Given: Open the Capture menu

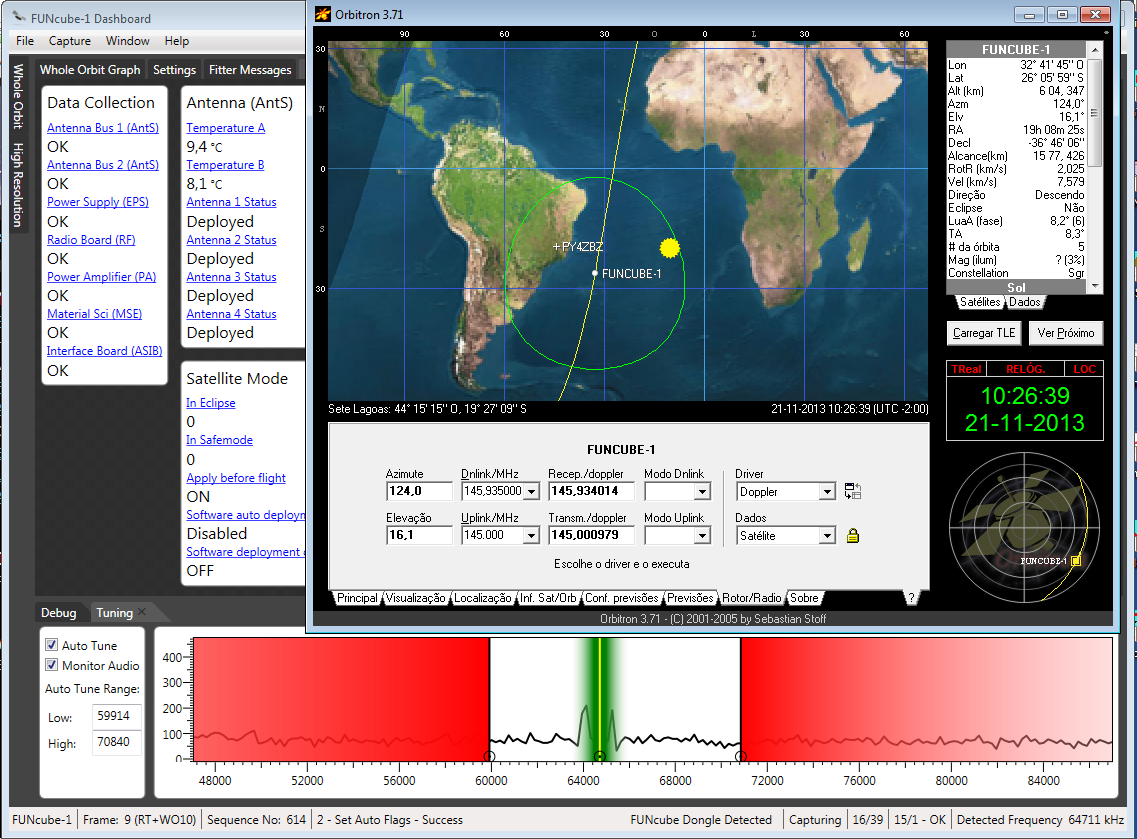Looking at the screenshot, I should click(70, 41).
